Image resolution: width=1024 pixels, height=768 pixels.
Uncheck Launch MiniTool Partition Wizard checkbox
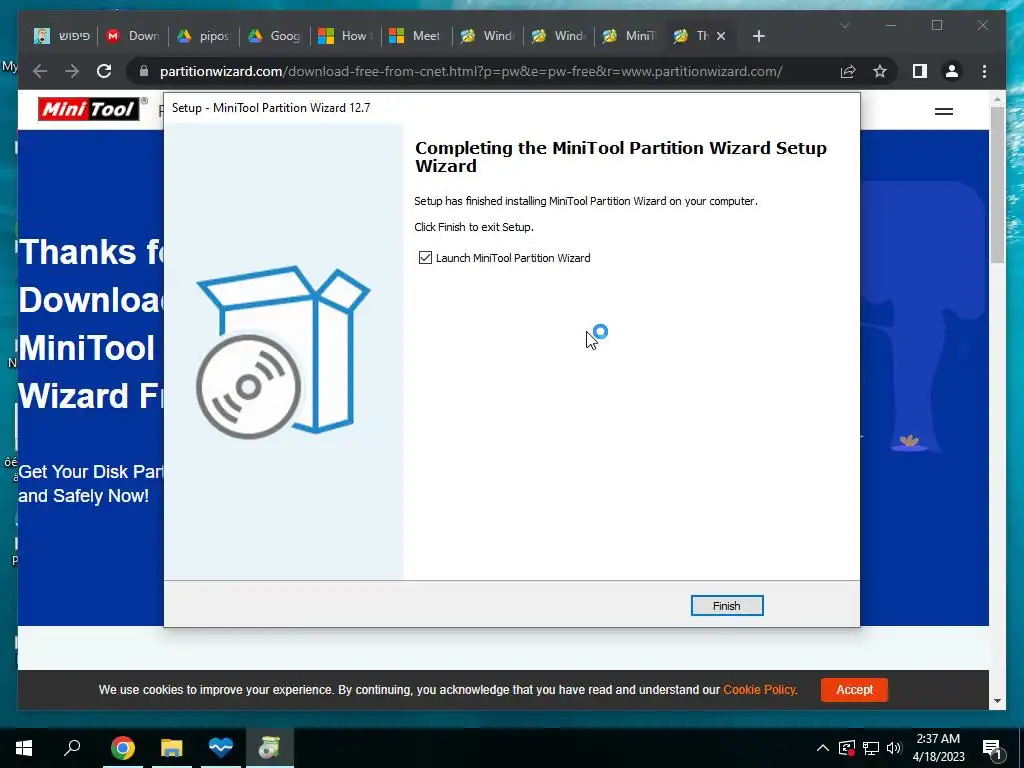tap(425, 257)
